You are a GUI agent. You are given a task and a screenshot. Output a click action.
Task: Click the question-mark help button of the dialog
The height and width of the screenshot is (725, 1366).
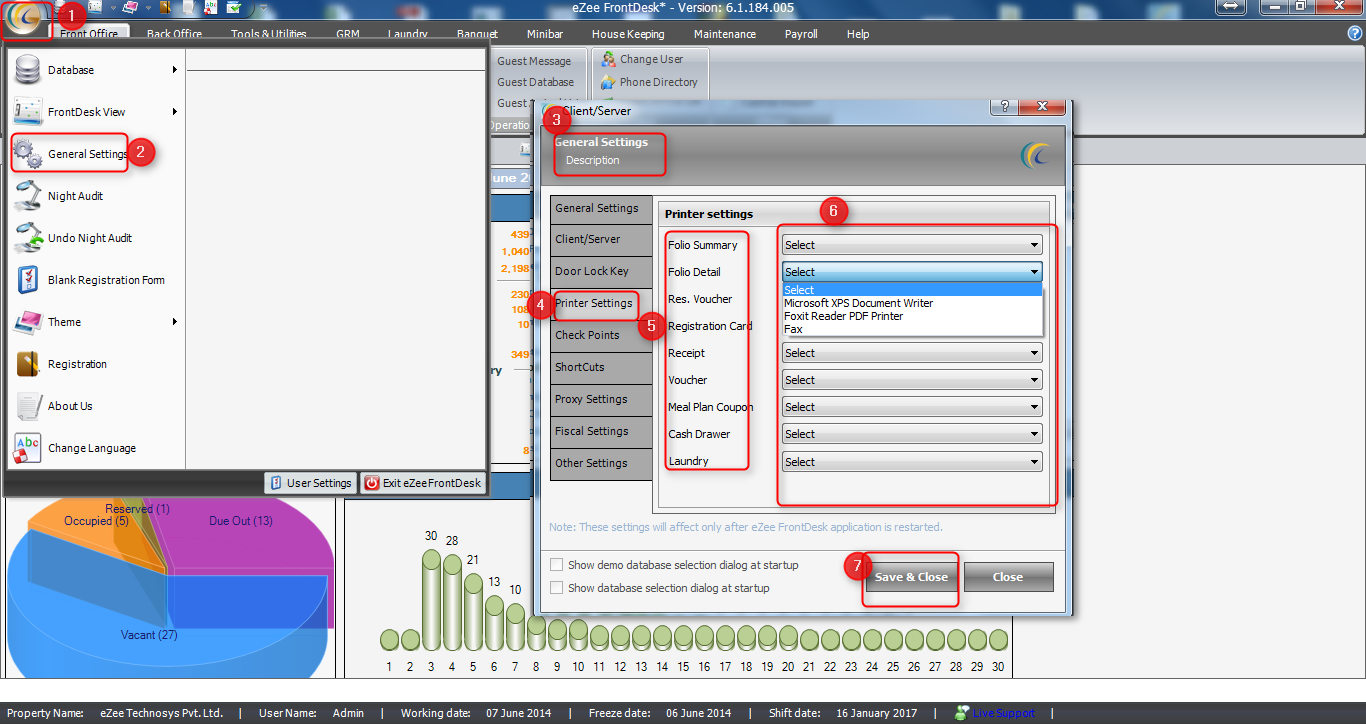1003,107
